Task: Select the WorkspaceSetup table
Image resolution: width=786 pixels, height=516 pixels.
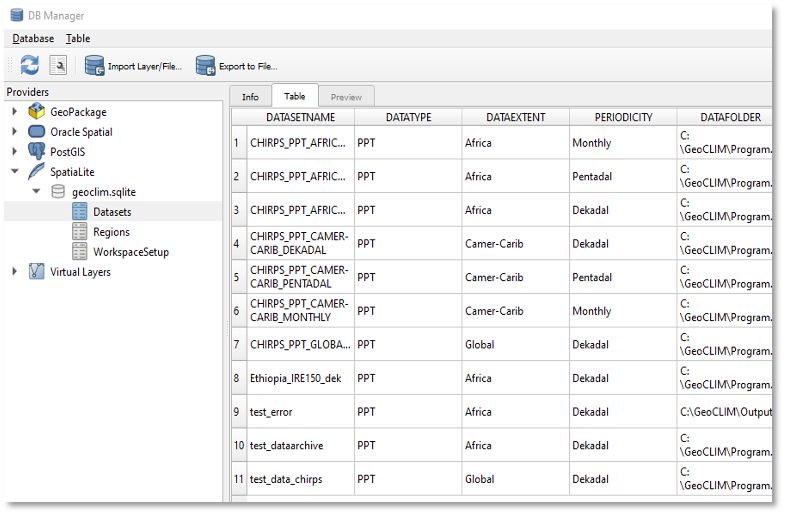Action: [x=130, y=252]
